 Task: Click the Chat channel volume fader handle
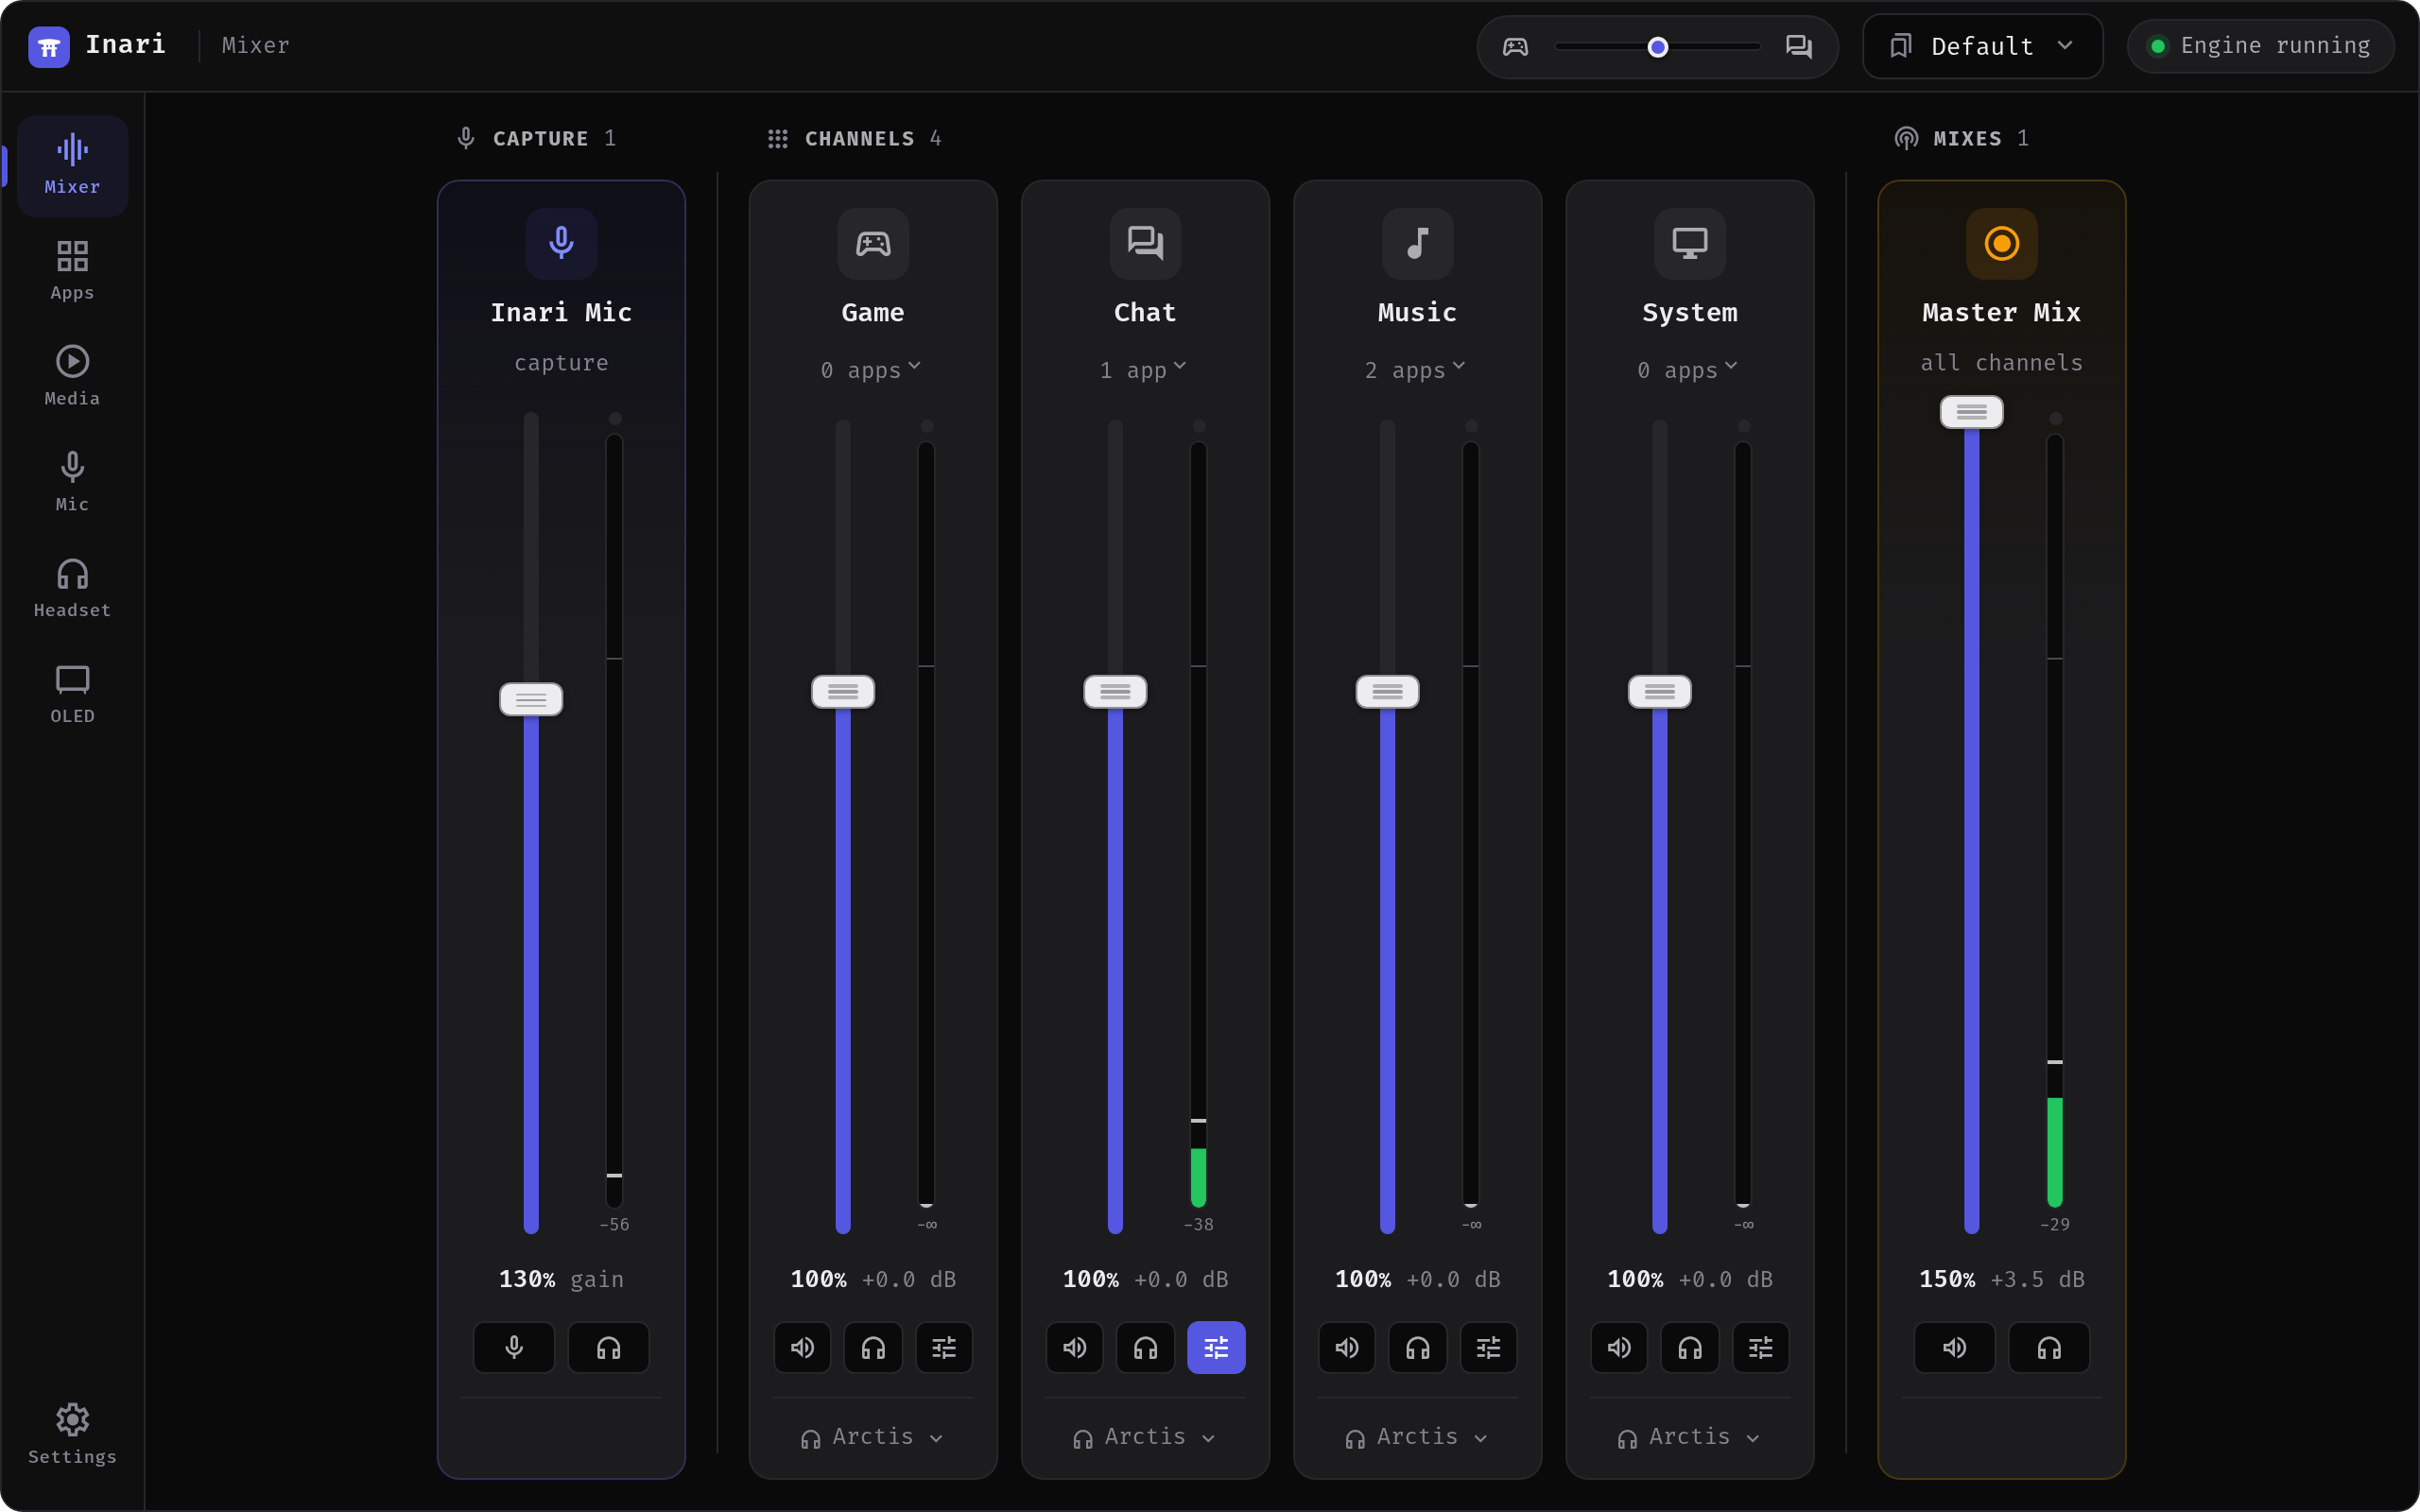click(1115, 692)
